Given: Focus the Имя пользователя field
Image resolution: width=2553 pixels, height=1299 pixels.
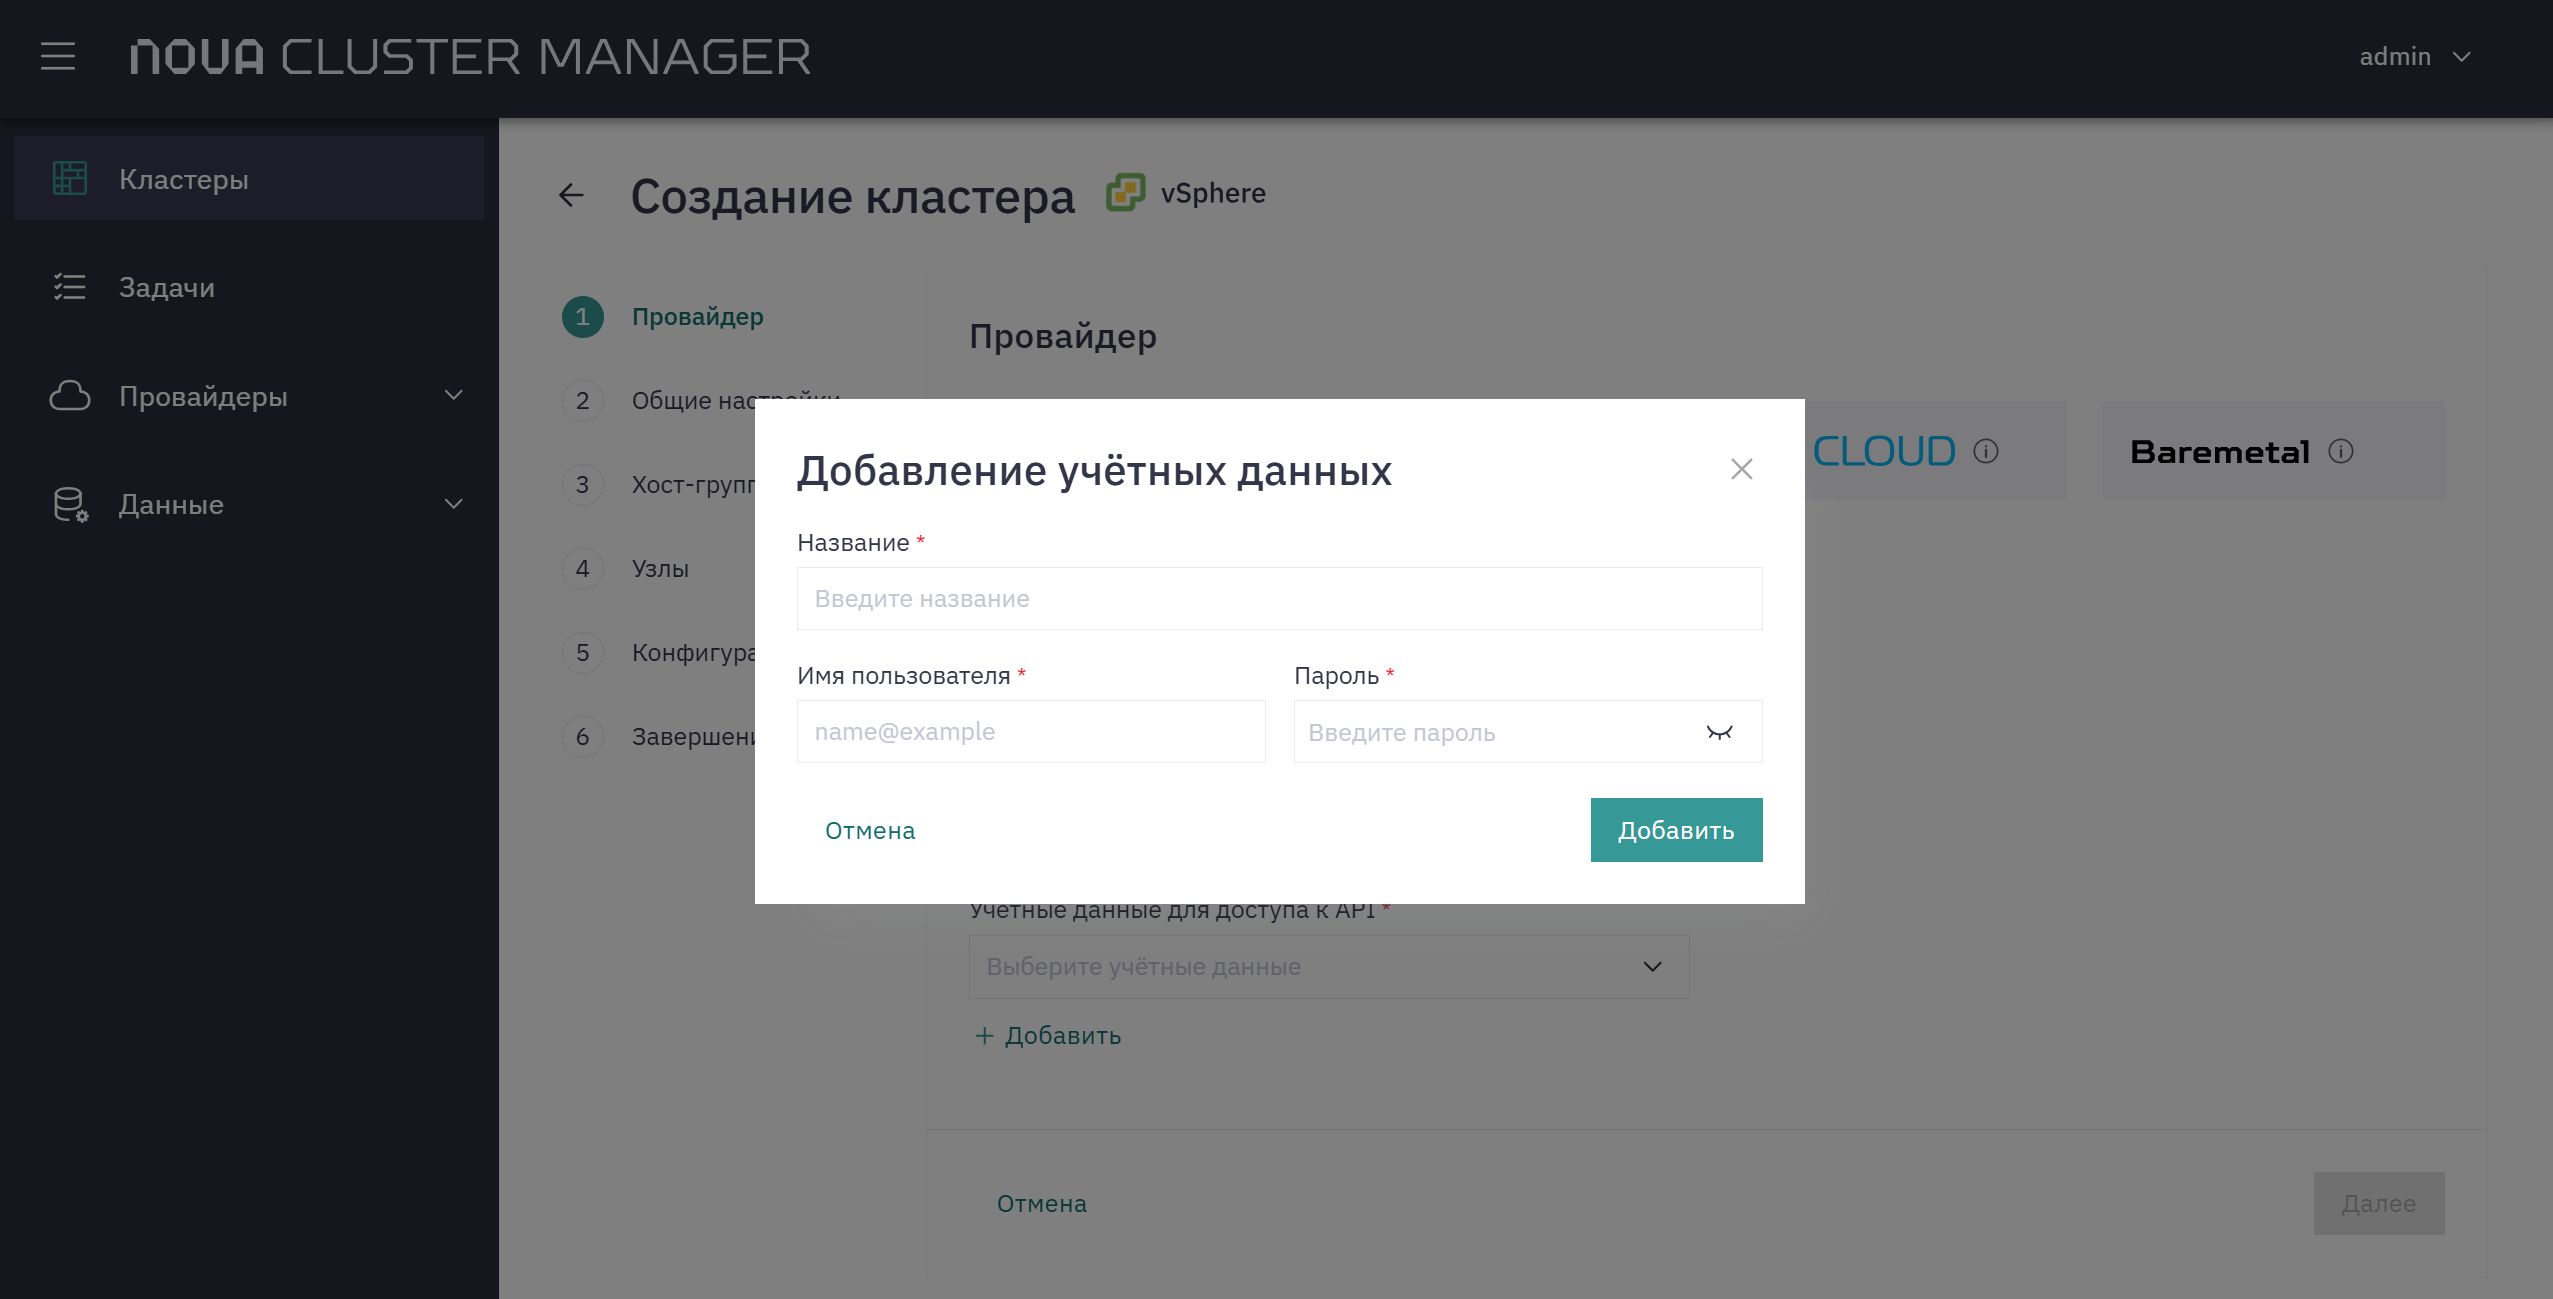Looking at the screenshot, I should [x=1031, y=732].
